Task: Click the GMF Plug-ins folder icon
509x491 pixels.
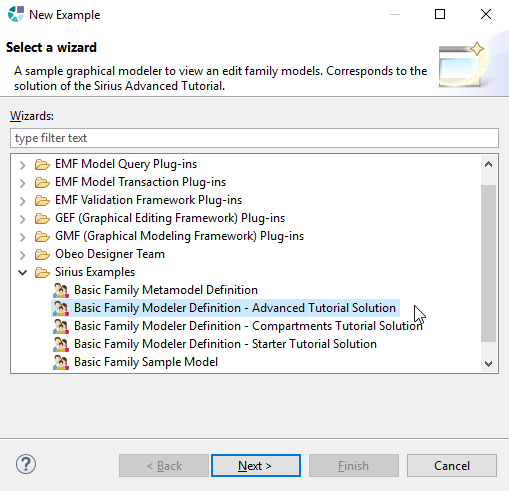Action: [42, 236]
